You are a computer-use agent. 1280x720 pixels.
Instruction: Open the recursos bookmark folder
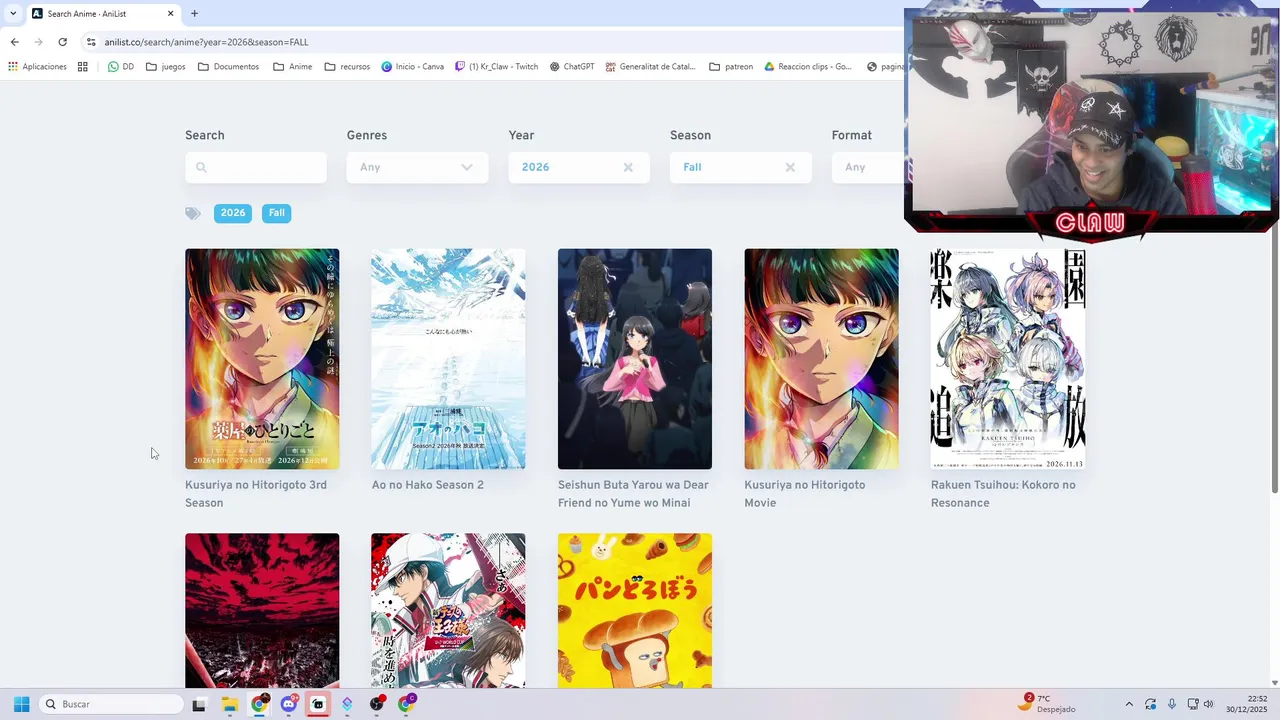[x=347, y=67]
